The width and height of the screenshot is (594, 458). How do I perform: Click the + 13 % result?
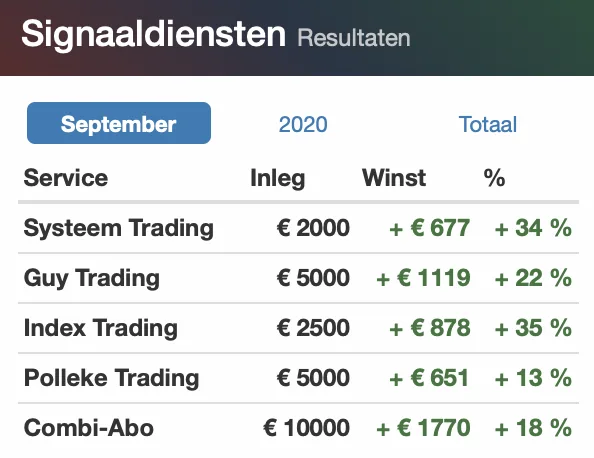(533, 378)
